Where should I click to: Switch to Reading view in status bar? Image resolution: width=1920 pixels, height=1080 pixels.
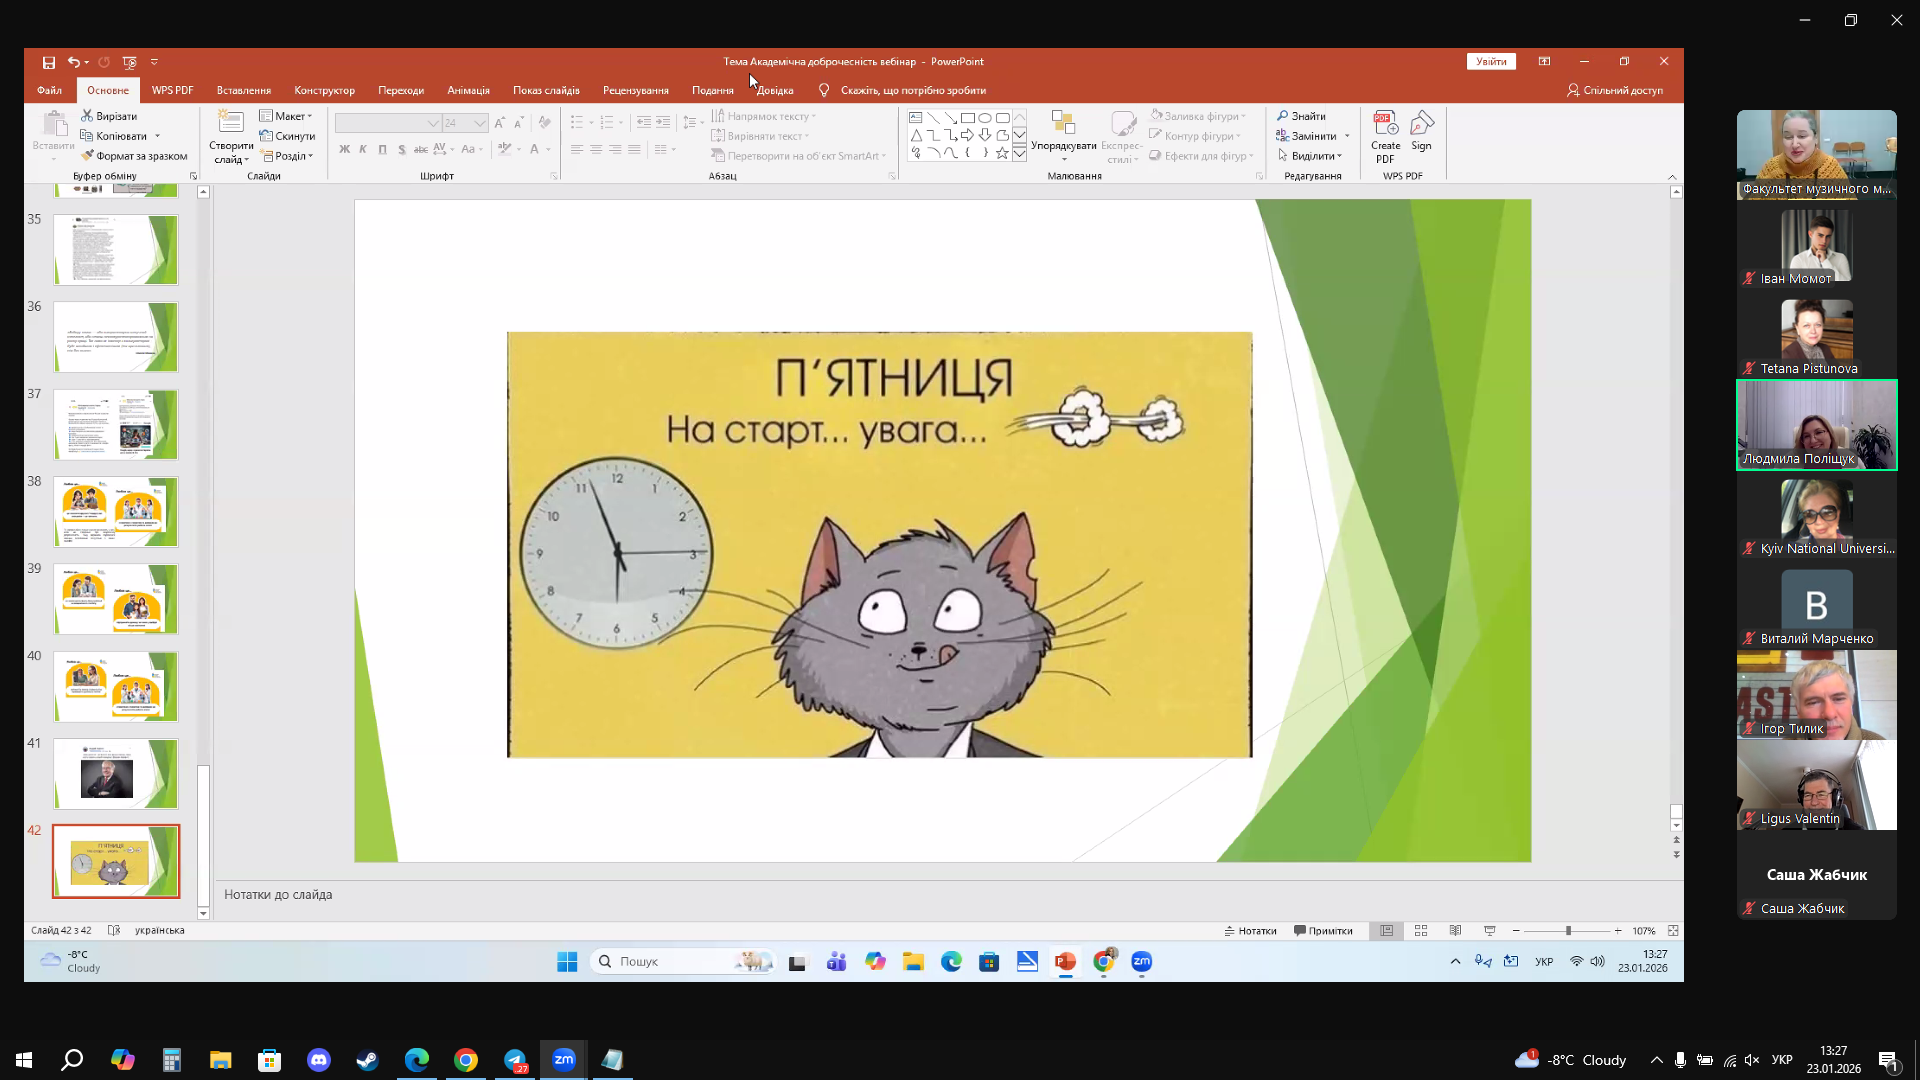click(1456, 931)
